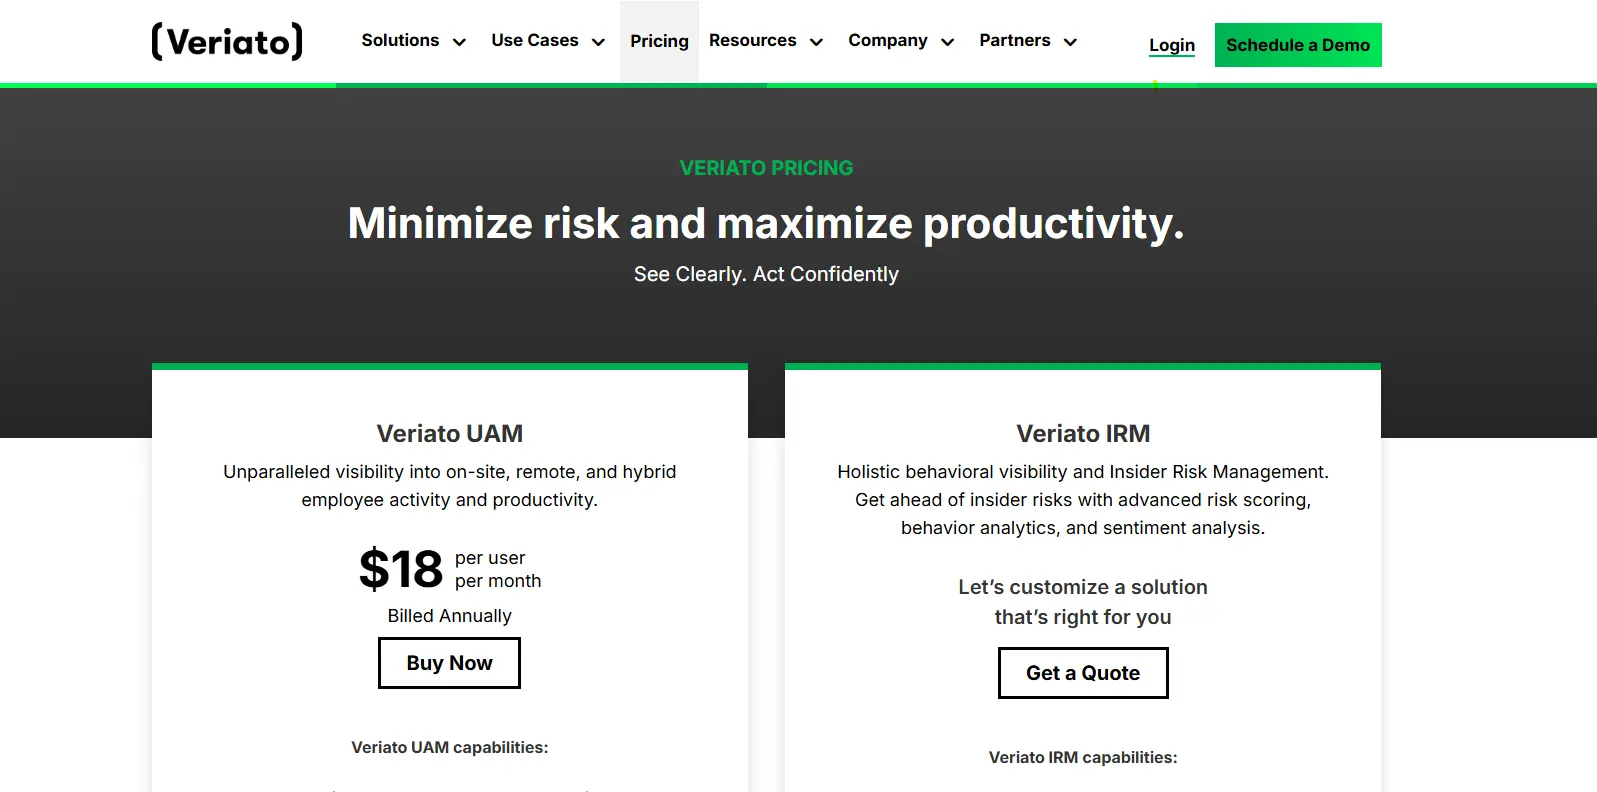Open the Company menu

[888, 40]
